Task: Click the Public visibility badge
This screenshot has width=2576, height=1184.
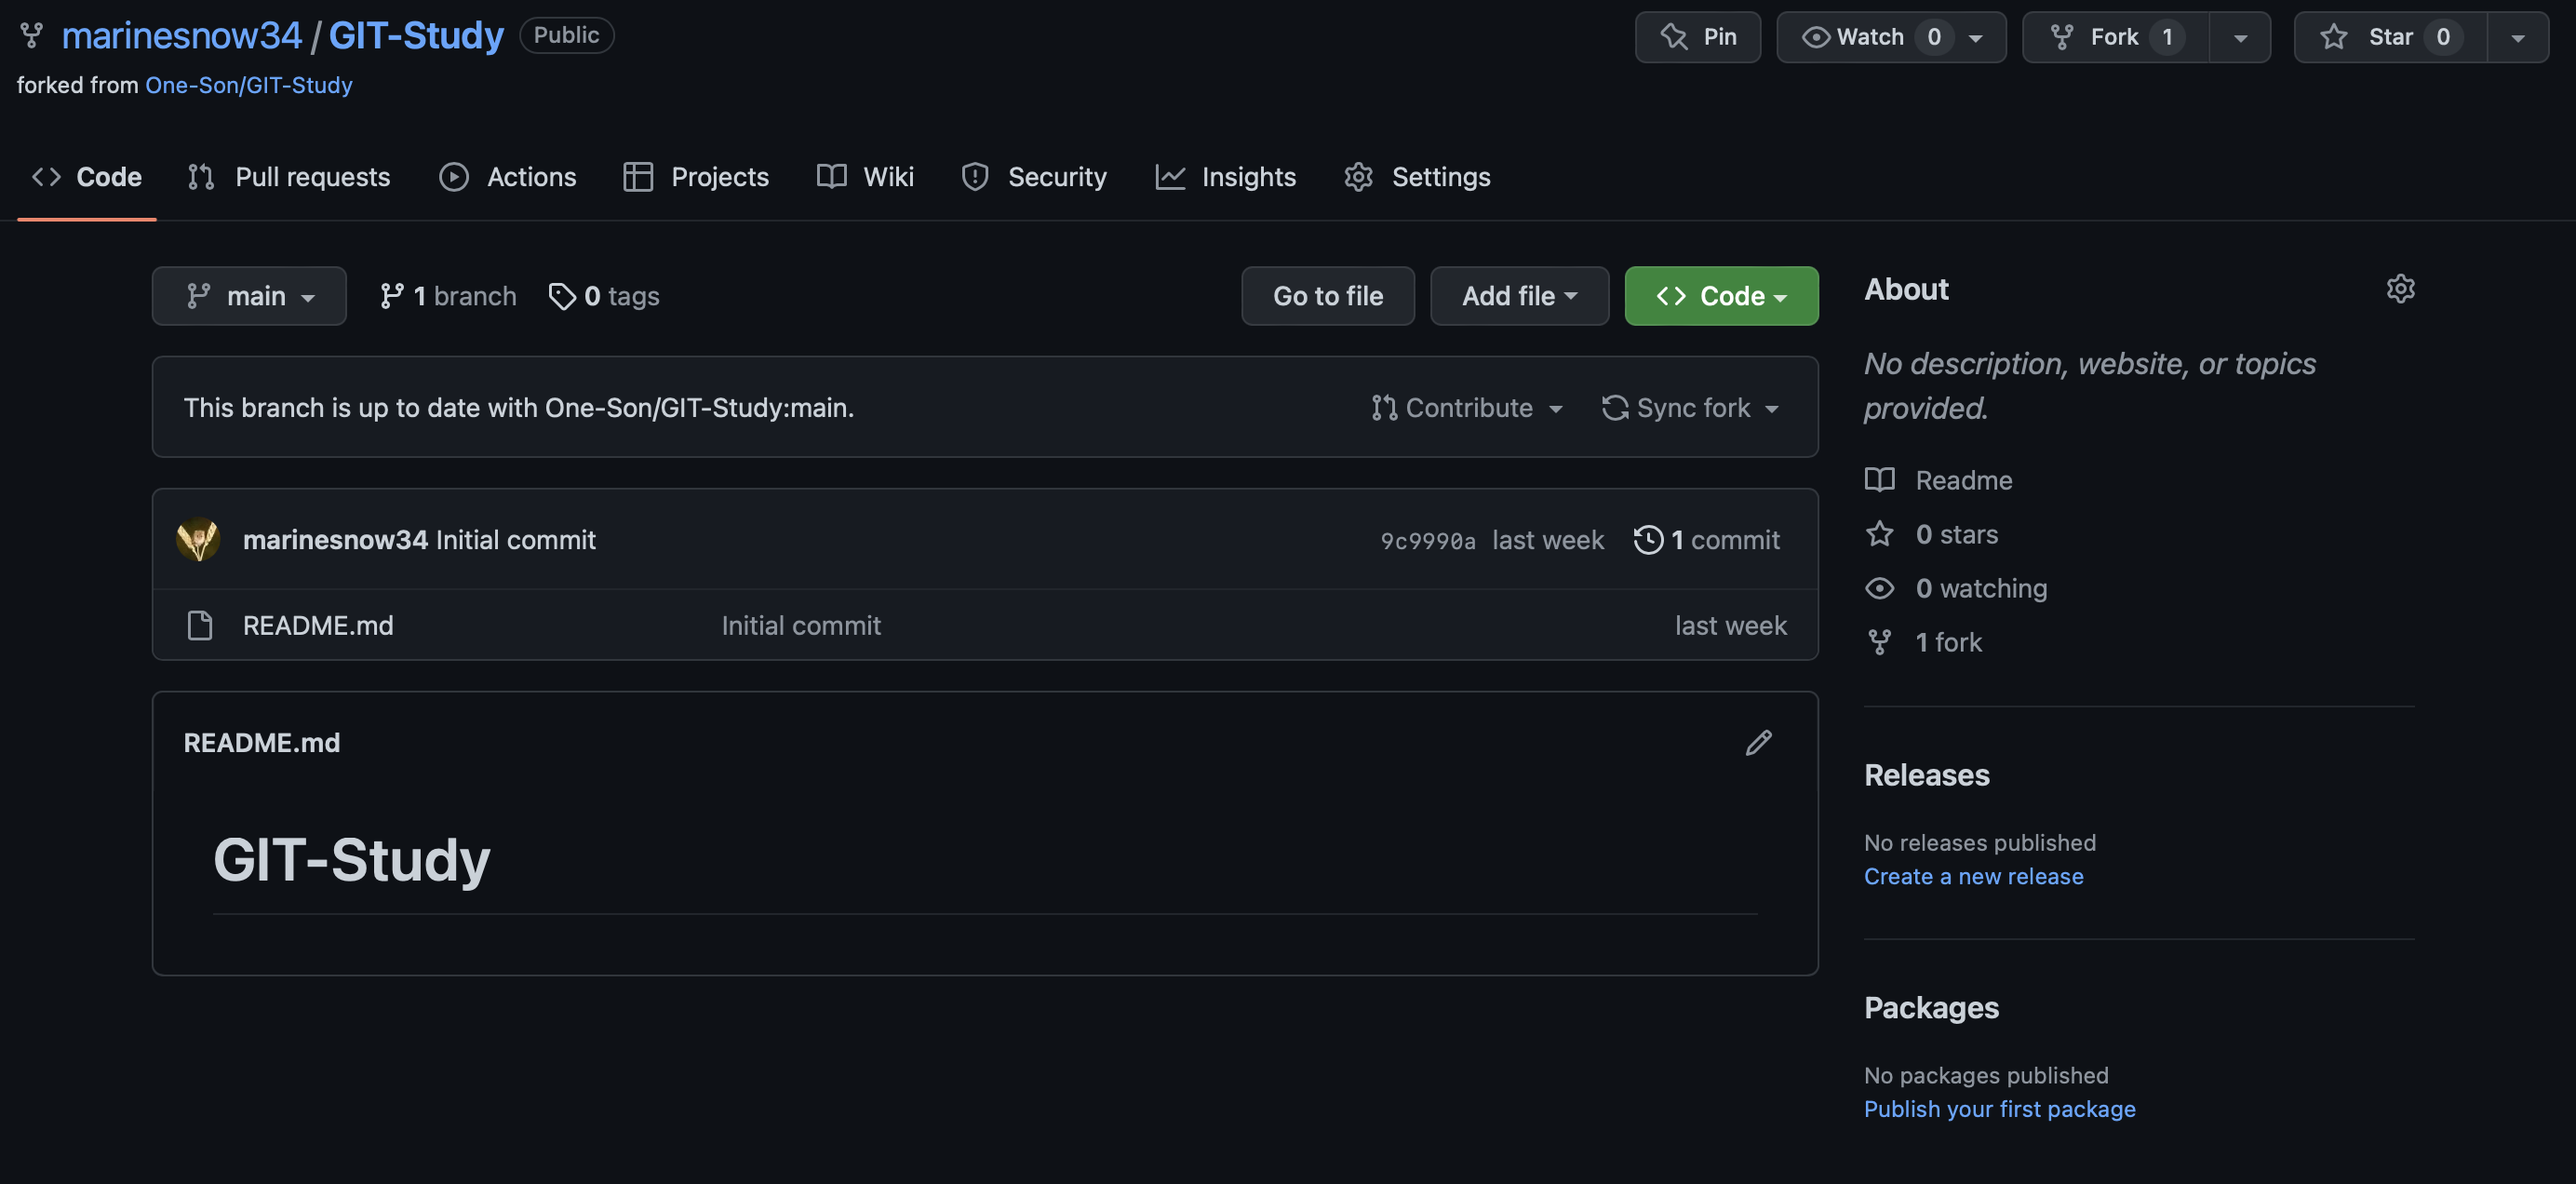Action: pyautogui.click(x=566, y=35)
